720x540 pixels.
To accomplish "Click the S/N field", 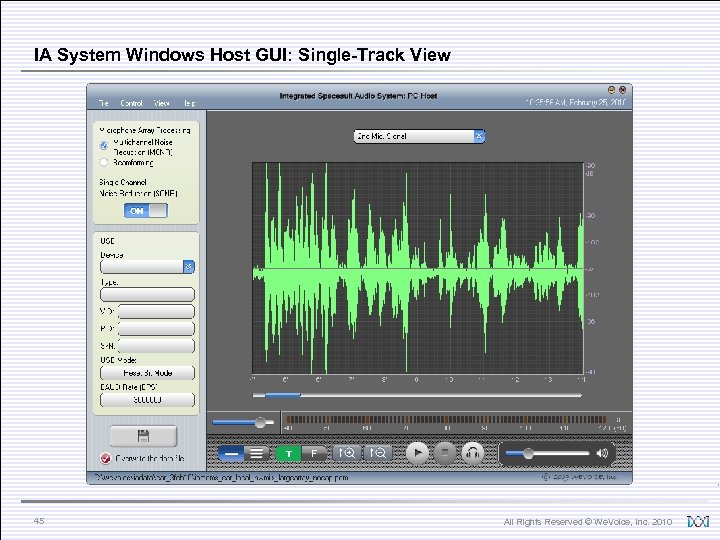I will pos(156,346).
